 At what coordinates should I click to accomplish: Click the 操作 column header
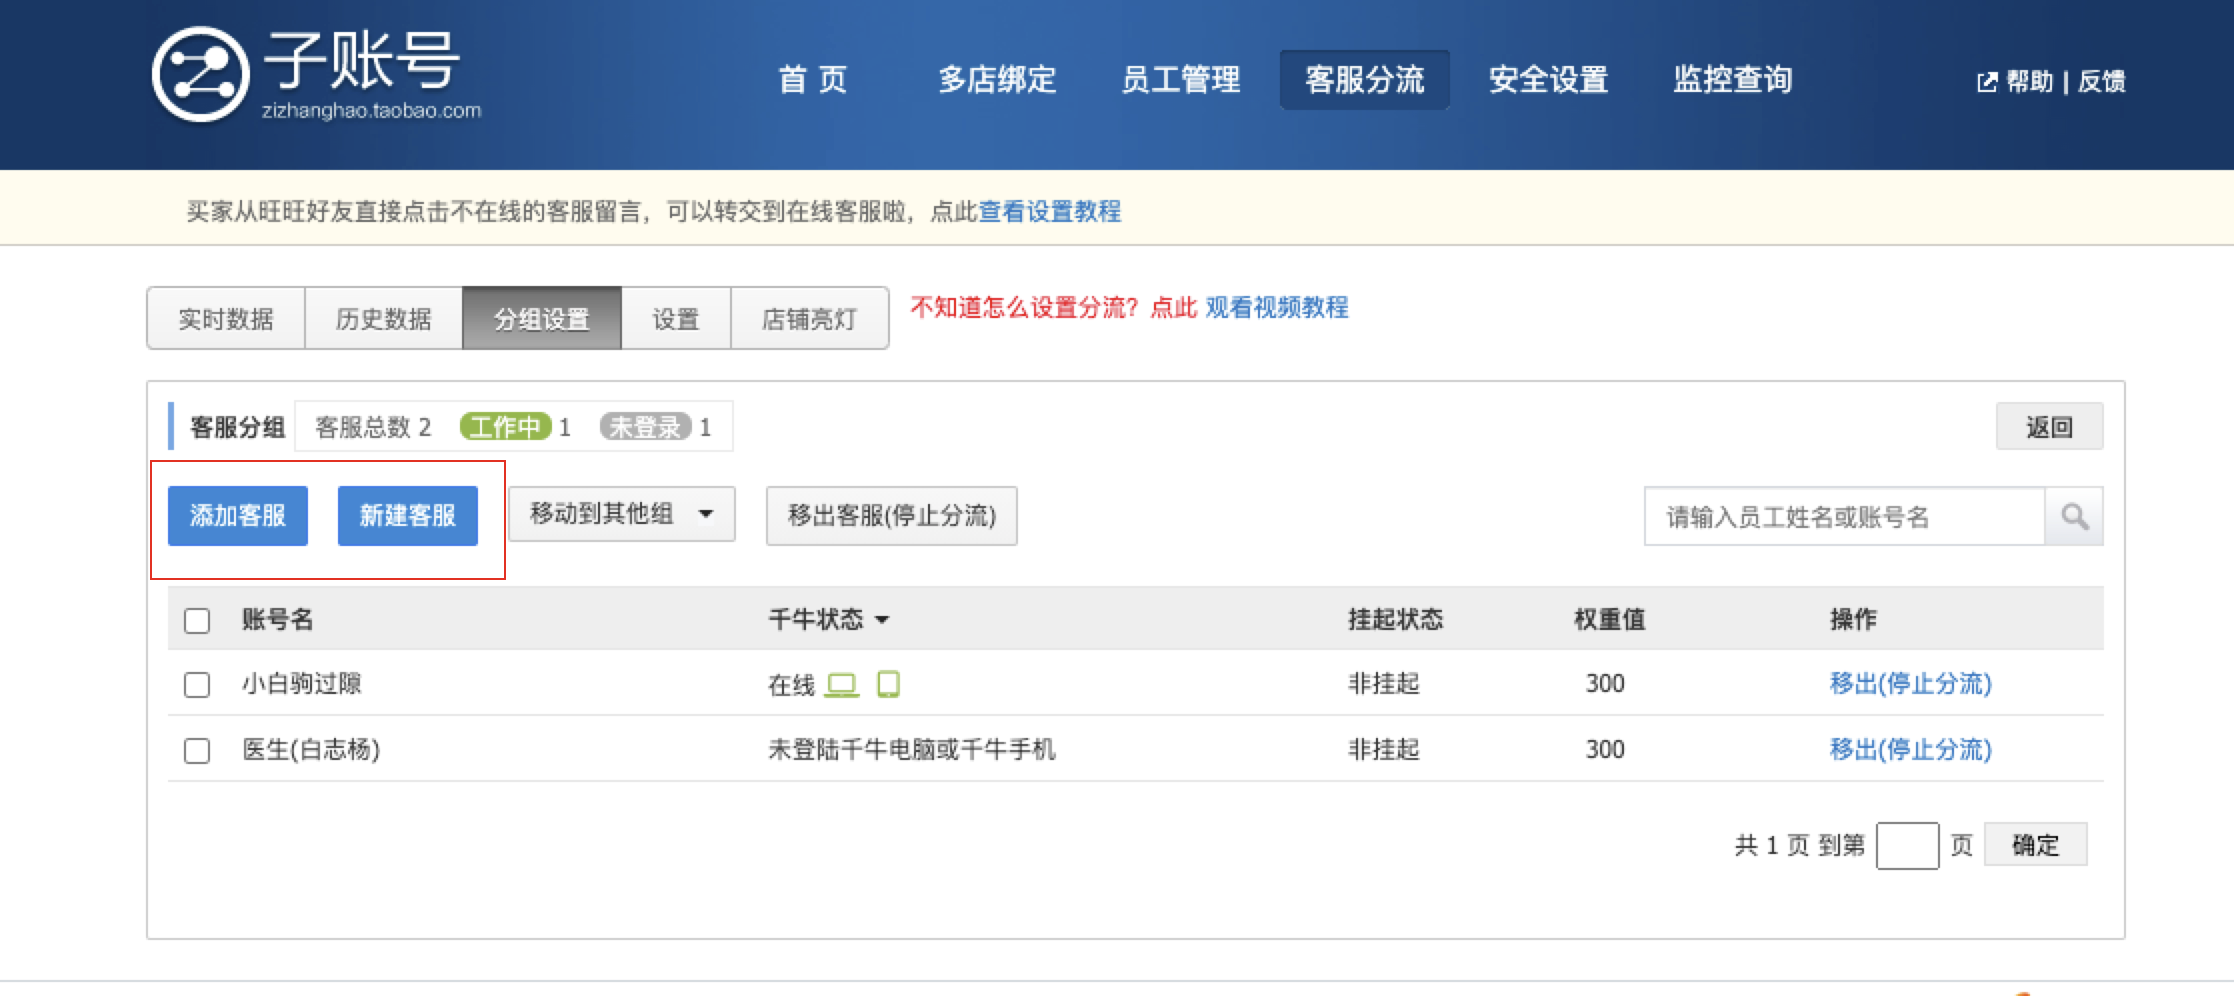(1854, 620)
